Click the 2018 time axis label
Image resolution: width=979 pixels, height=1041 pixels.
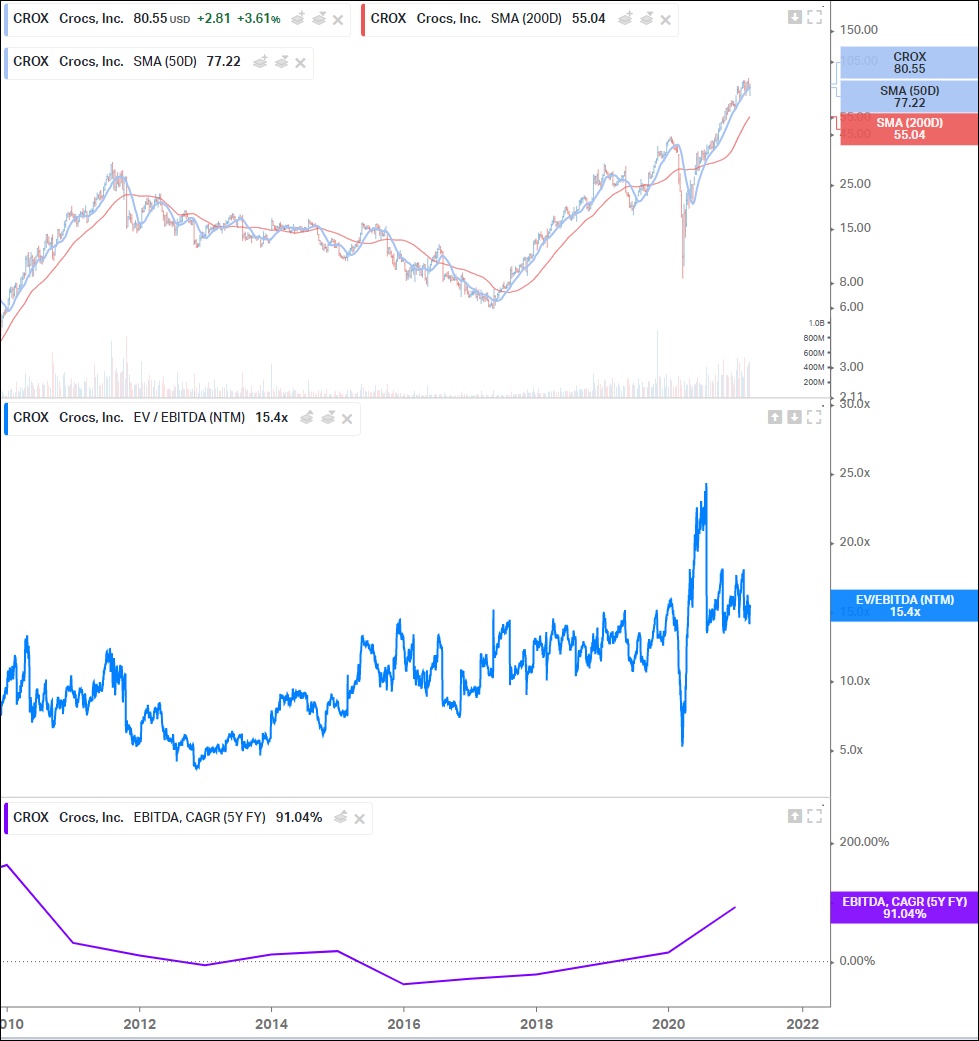536,1024
